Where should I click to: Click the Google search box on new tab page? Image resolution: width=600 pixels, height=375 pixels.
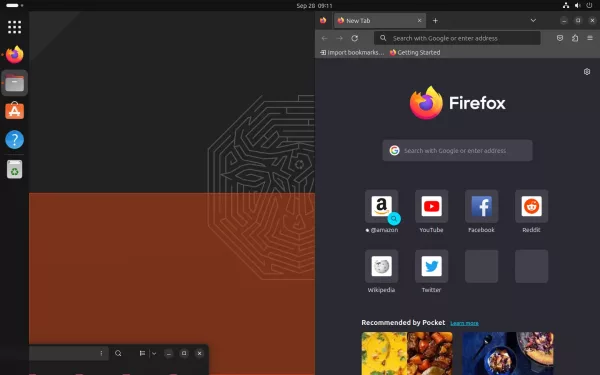tap(457, 150)
